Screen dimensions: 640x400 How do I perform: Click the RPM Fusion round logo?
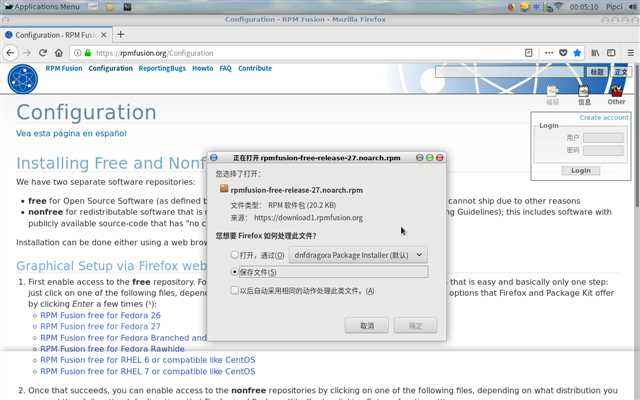[23, 79]
